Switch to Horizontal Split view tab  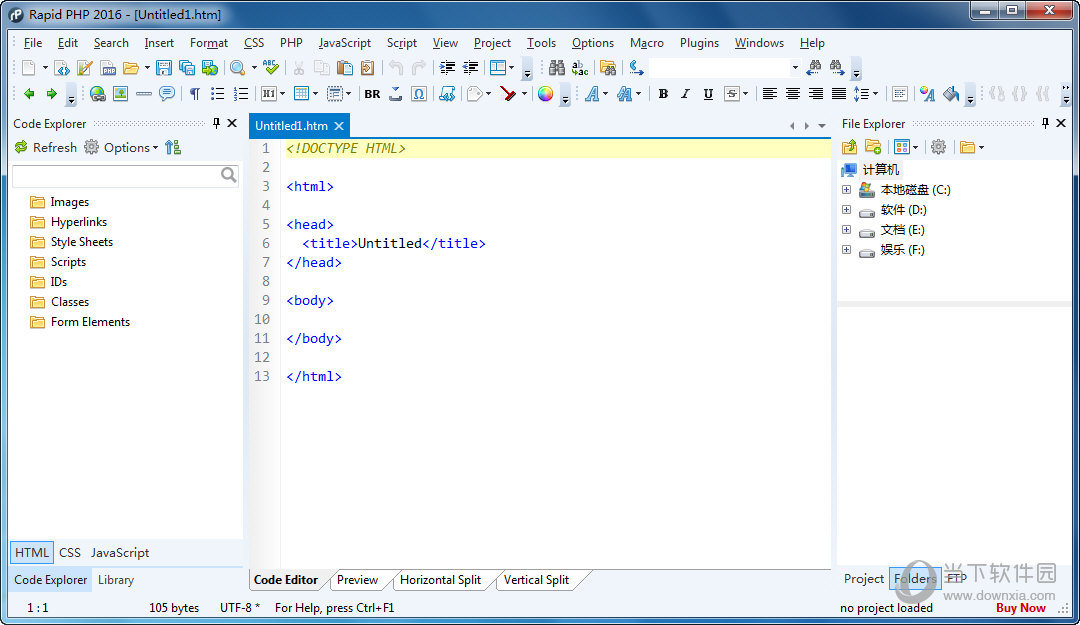click(441, 580)
